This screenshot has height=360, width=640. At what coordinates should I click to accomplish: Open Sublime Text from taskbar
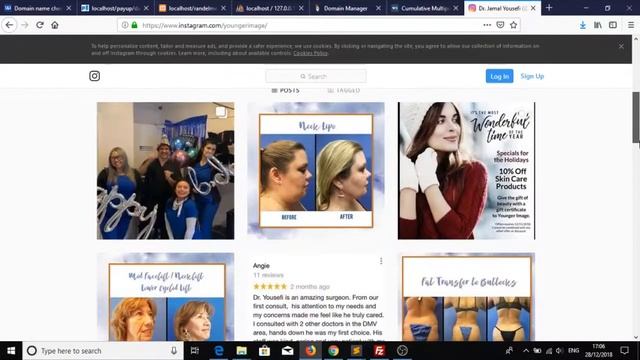pos(356,351)
